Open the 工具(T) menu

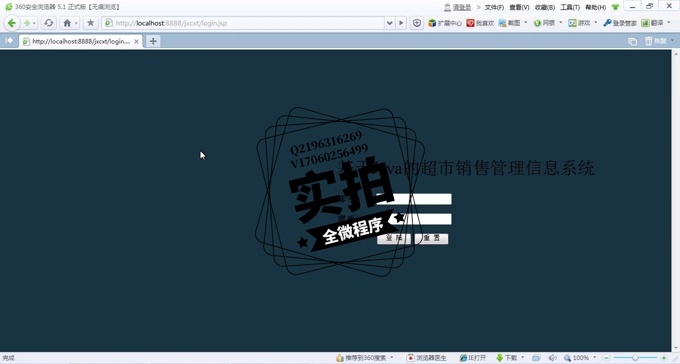point(570,7)
